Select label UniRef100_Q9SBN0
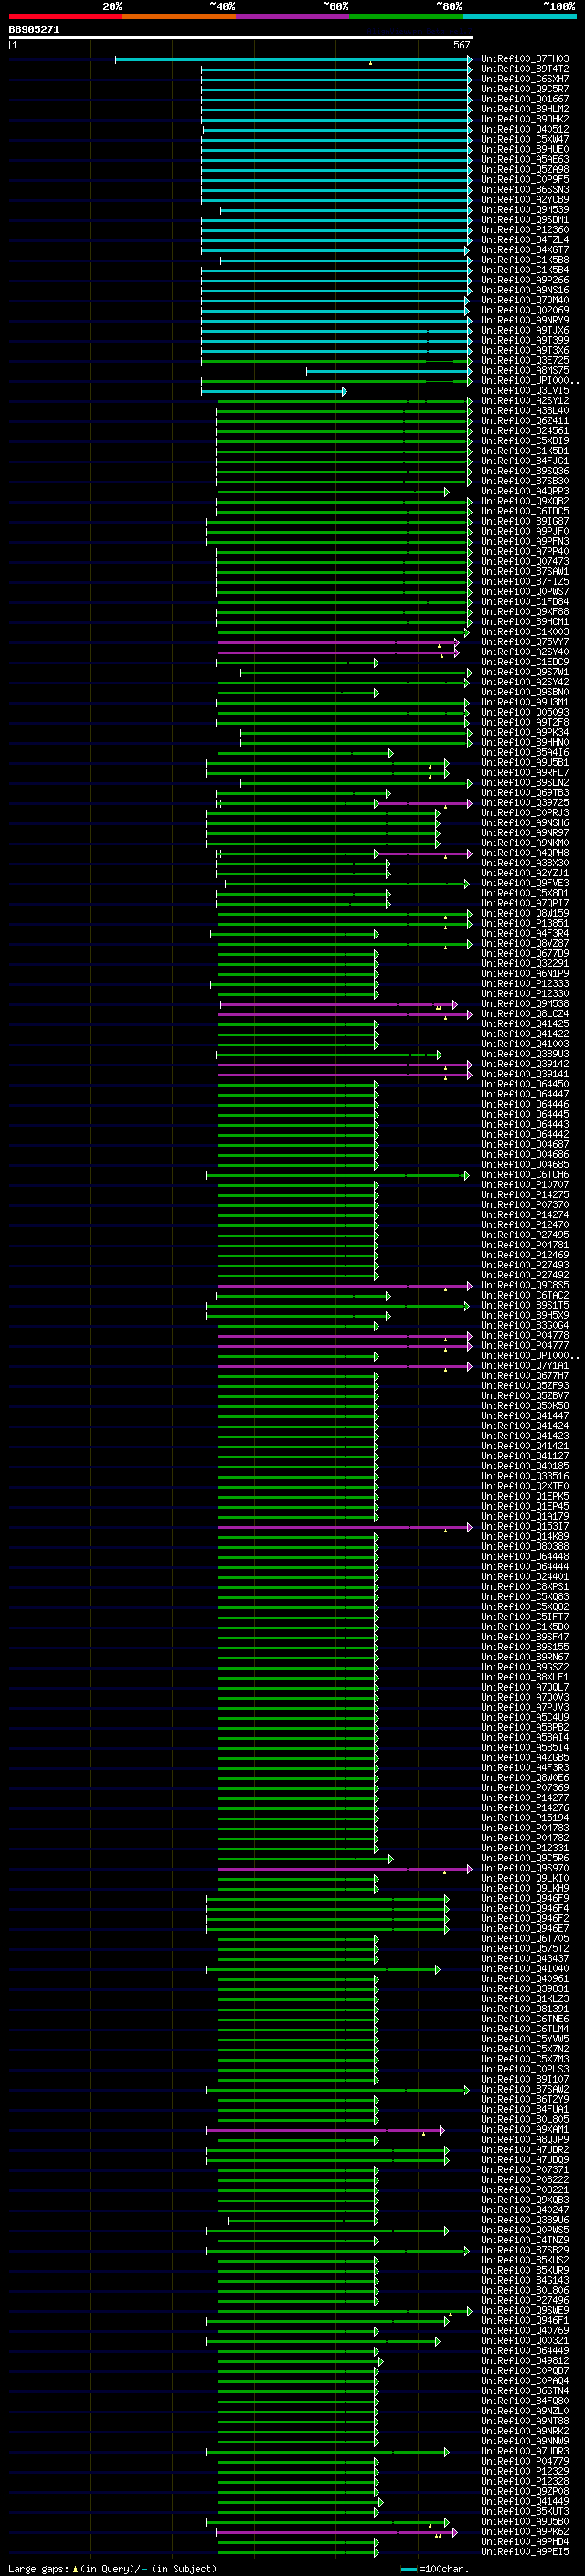585x2576 pixels. 525,692
